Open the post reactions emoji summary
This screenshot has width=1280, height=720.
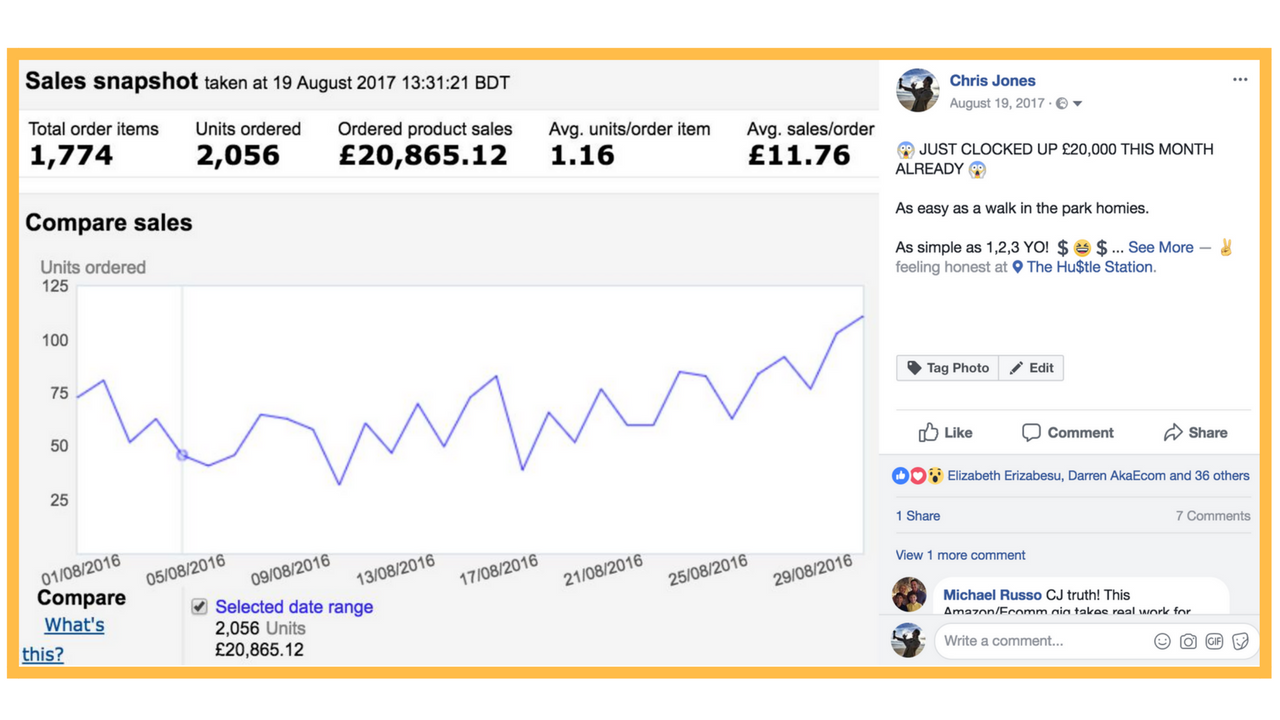[x=918, y=476]
